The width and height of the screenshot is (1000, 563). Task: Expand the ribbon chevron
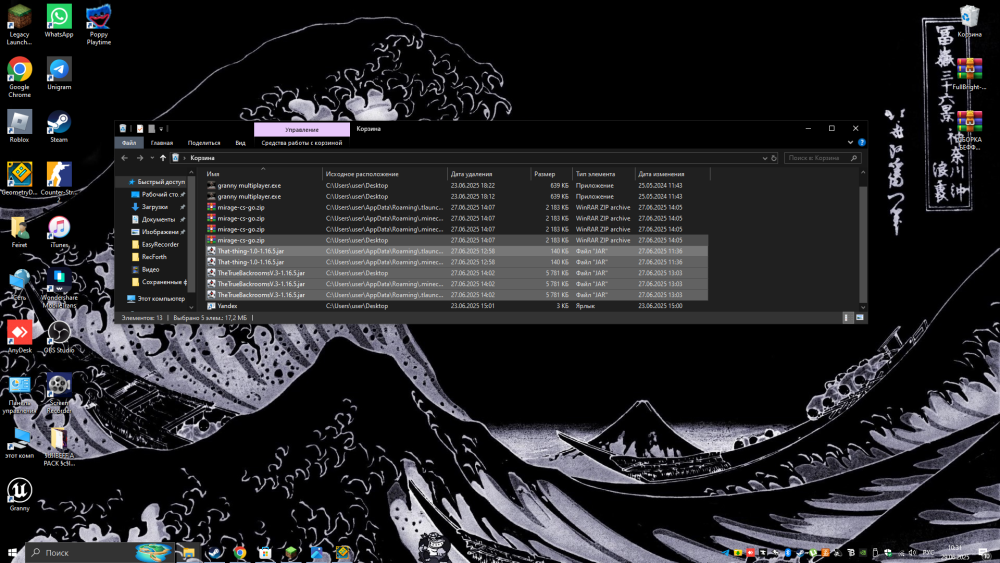tap(850, 143)
